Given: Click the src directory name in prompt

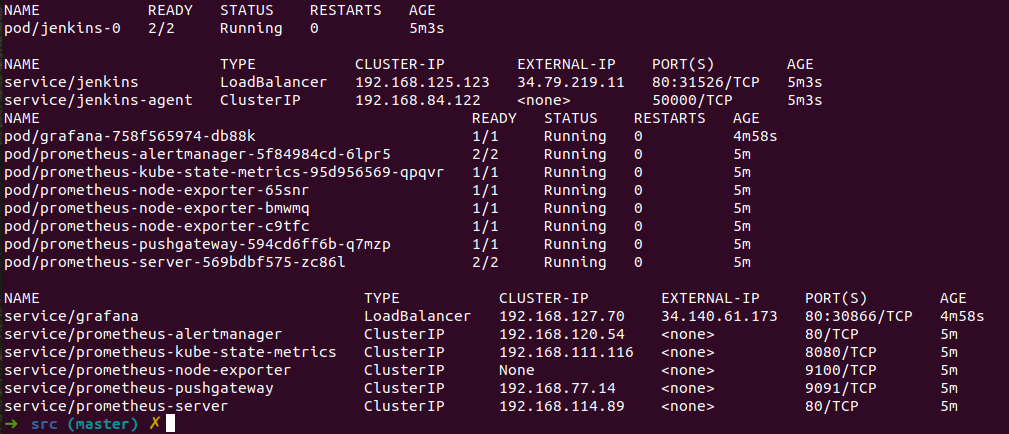Looking at the screenshot, I should tap(44, 425).
